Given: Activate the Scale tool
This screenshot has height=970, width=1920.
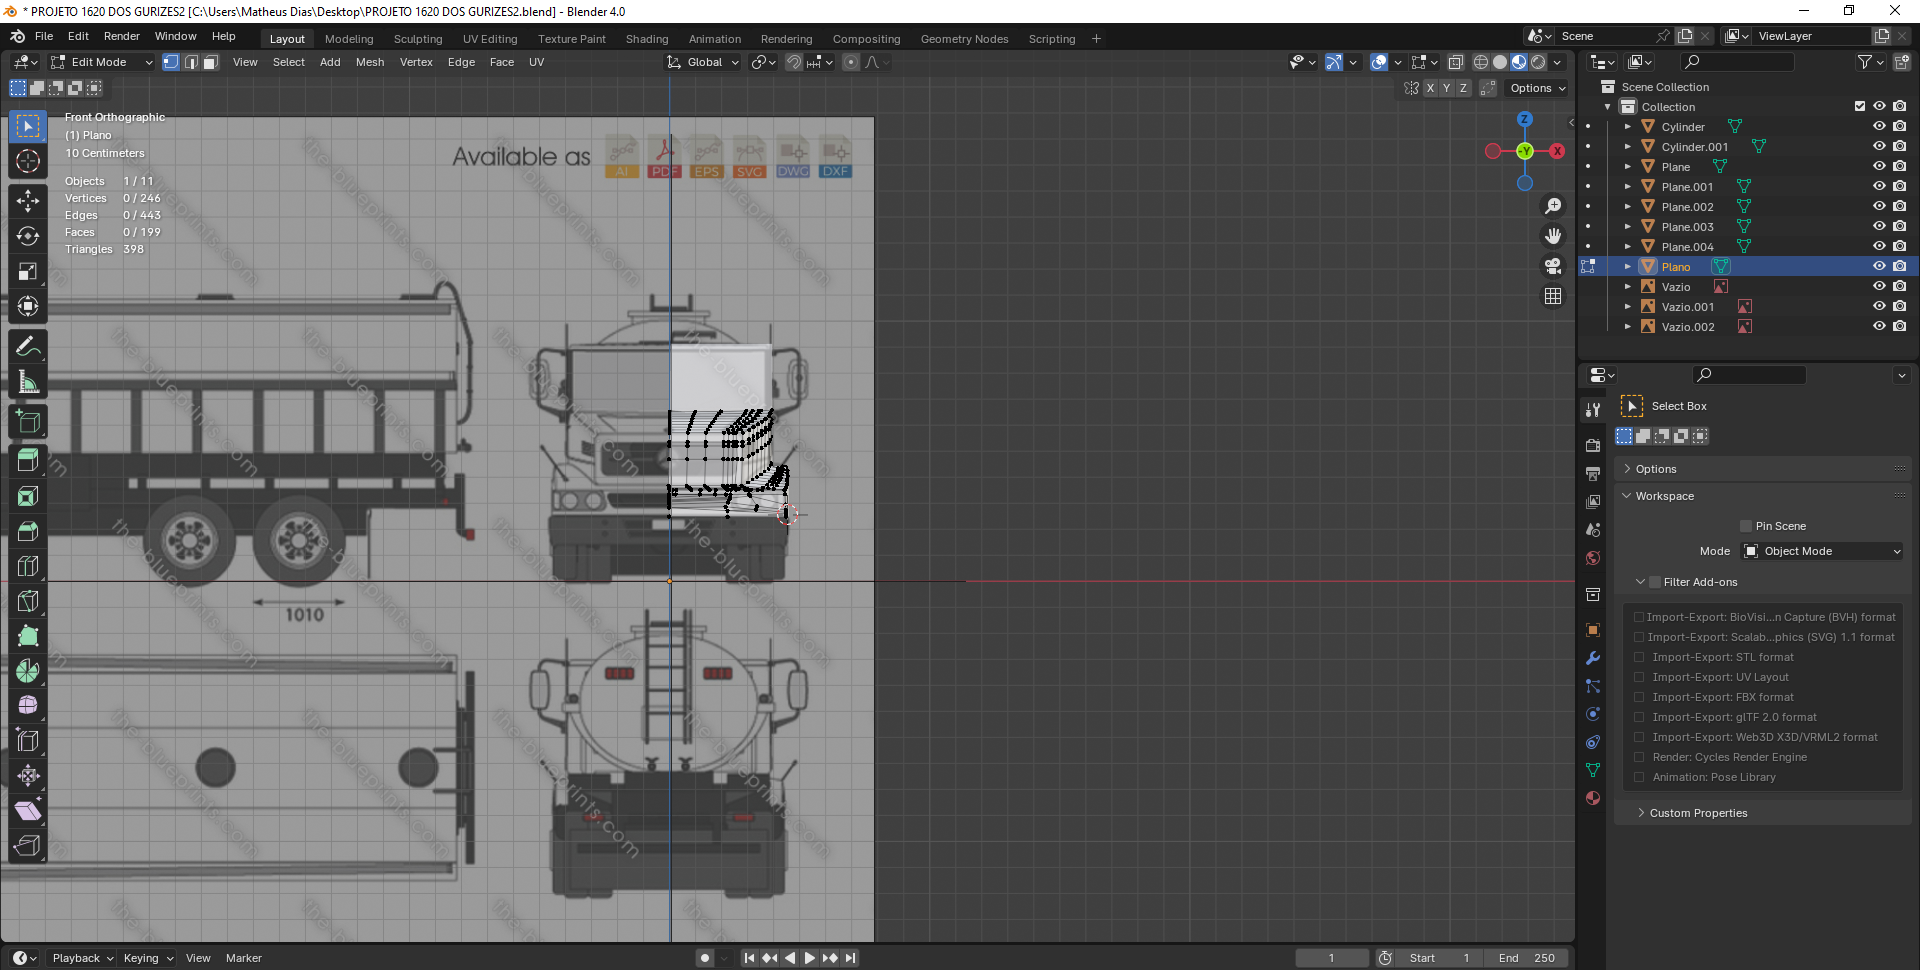Looking at the screenshot, I should coord(28,271).
